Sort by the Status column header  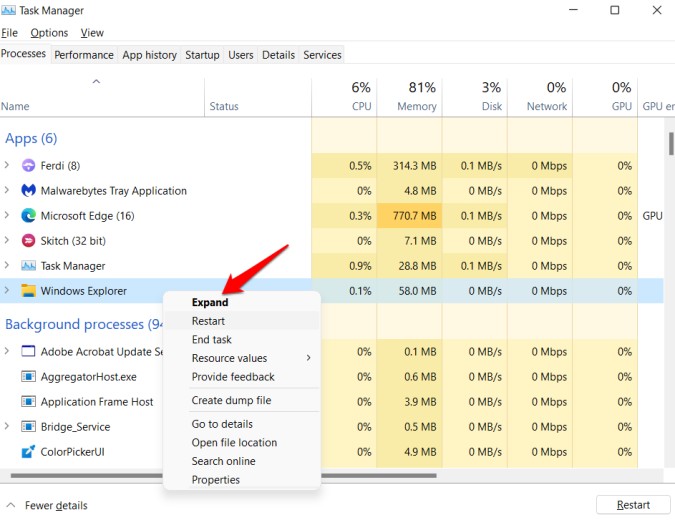pyautogui.click(x=258, y=97)
